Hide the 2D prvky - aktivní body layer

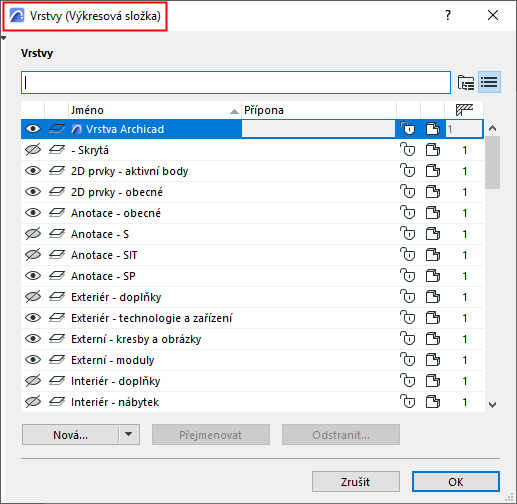[33, 171]
